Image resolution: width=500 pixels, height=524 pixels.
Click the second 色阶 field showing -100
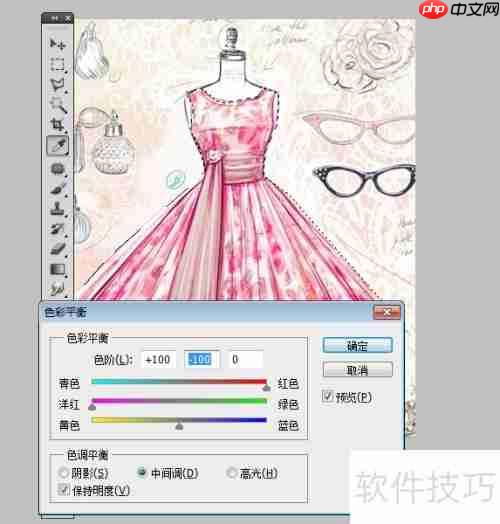click(x=202, y=359)
